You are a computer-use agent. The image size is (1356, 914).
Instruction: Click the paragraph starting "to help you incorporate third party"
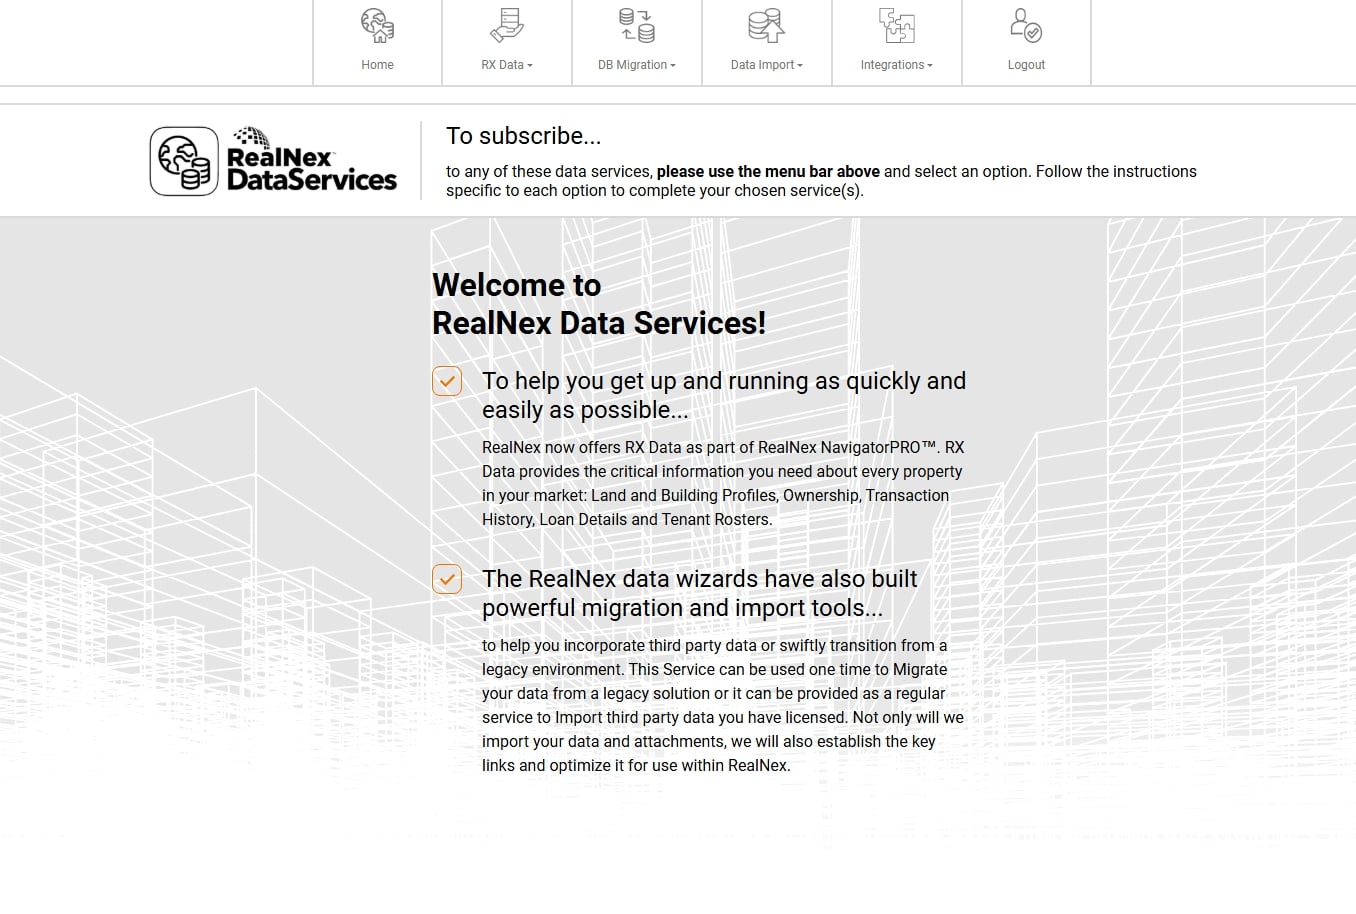723,705
